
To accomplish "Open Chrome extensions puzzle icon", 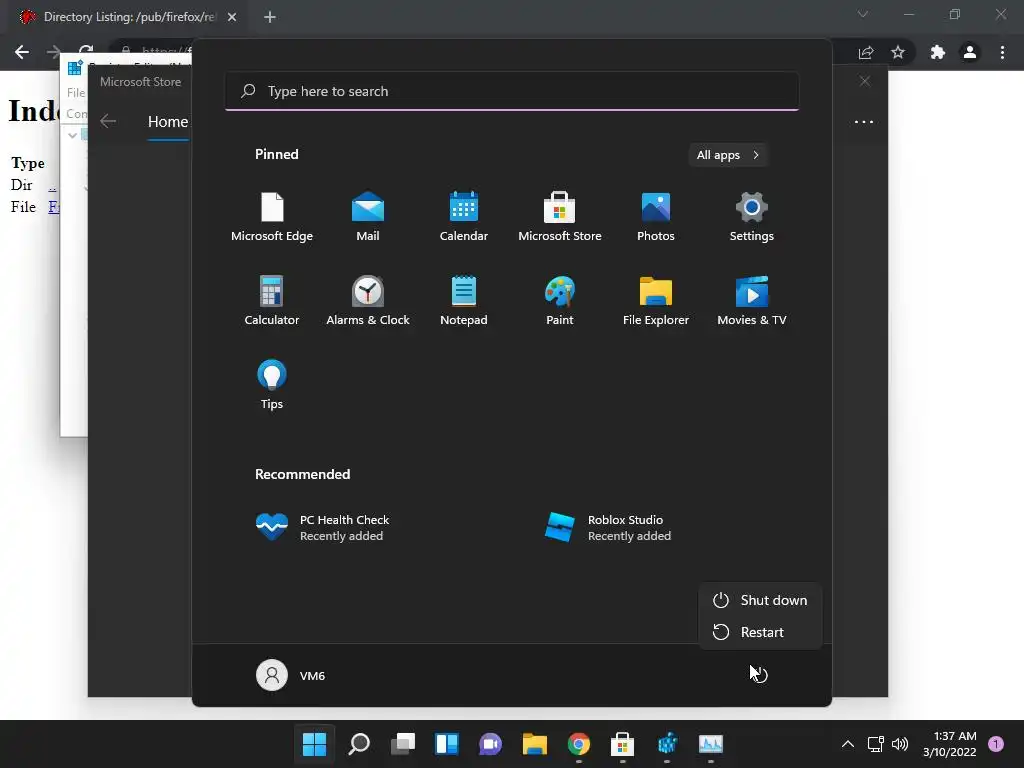I will click(938, 52).
